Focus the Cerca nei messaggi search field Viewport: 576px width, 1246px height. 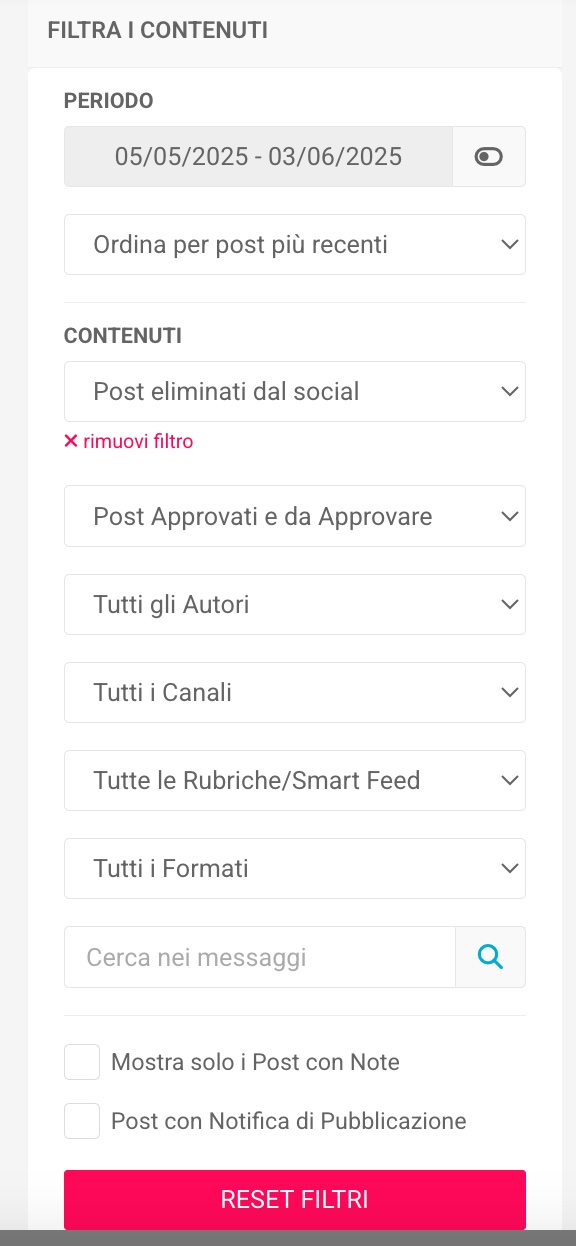(x=260, y=957)
